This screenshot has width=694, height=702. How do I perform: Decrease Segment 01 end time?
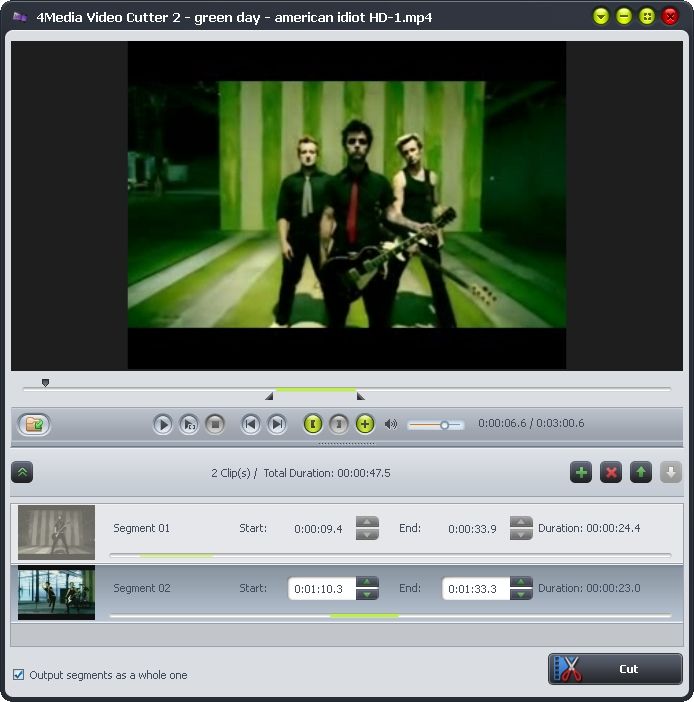(521, 534)
